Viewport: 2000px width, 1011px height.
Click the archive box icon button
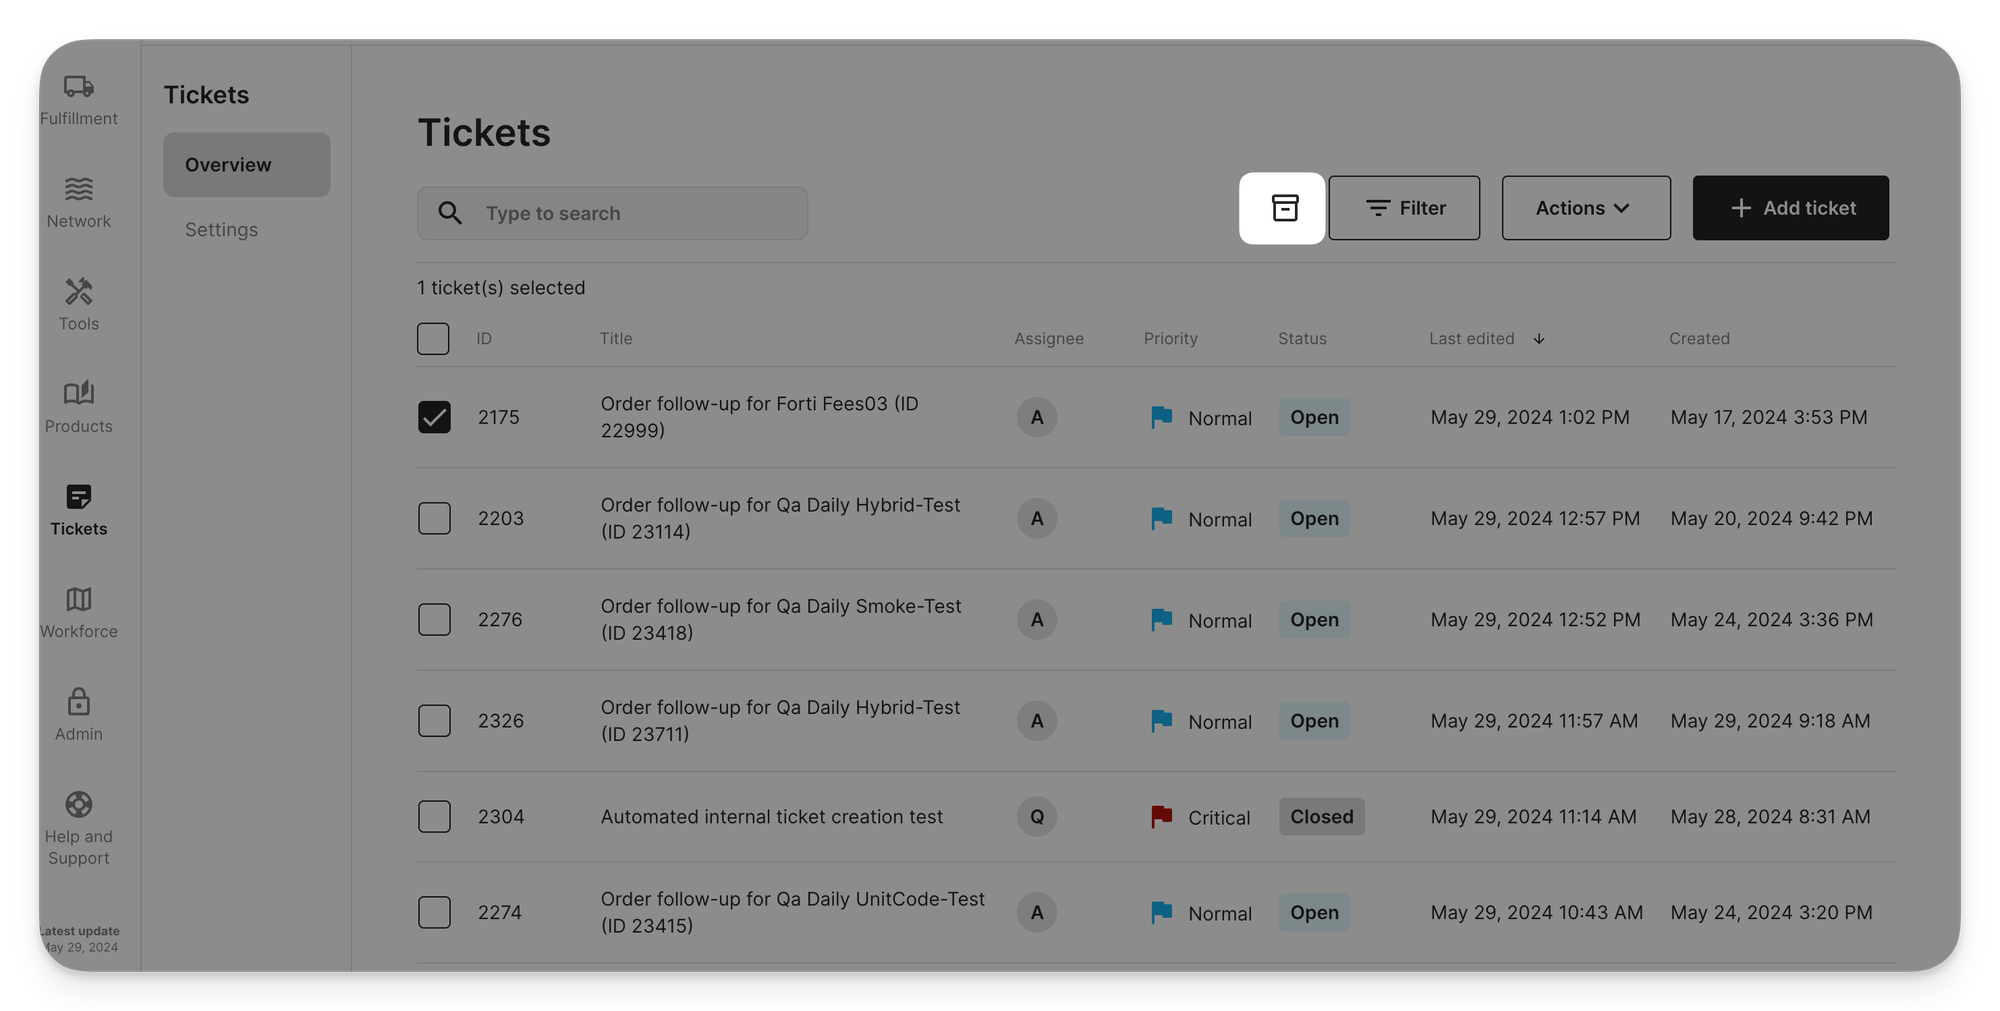[x=1283, y=208]
